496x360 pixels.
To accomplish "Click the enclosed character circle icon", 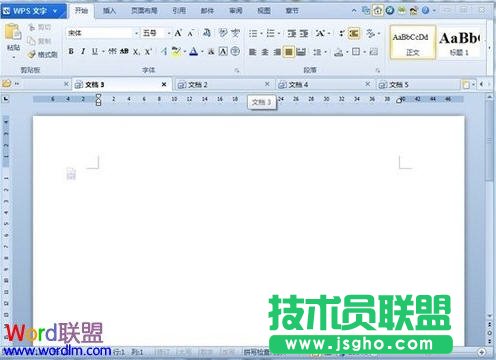I will (235, 51).
